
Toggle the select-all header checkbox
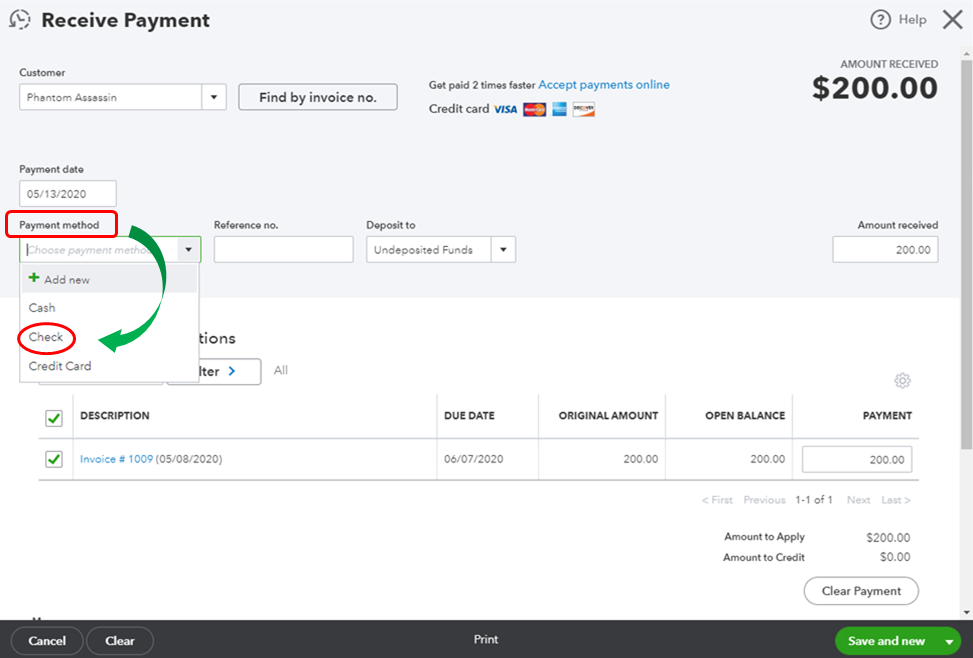click(54, 418)
